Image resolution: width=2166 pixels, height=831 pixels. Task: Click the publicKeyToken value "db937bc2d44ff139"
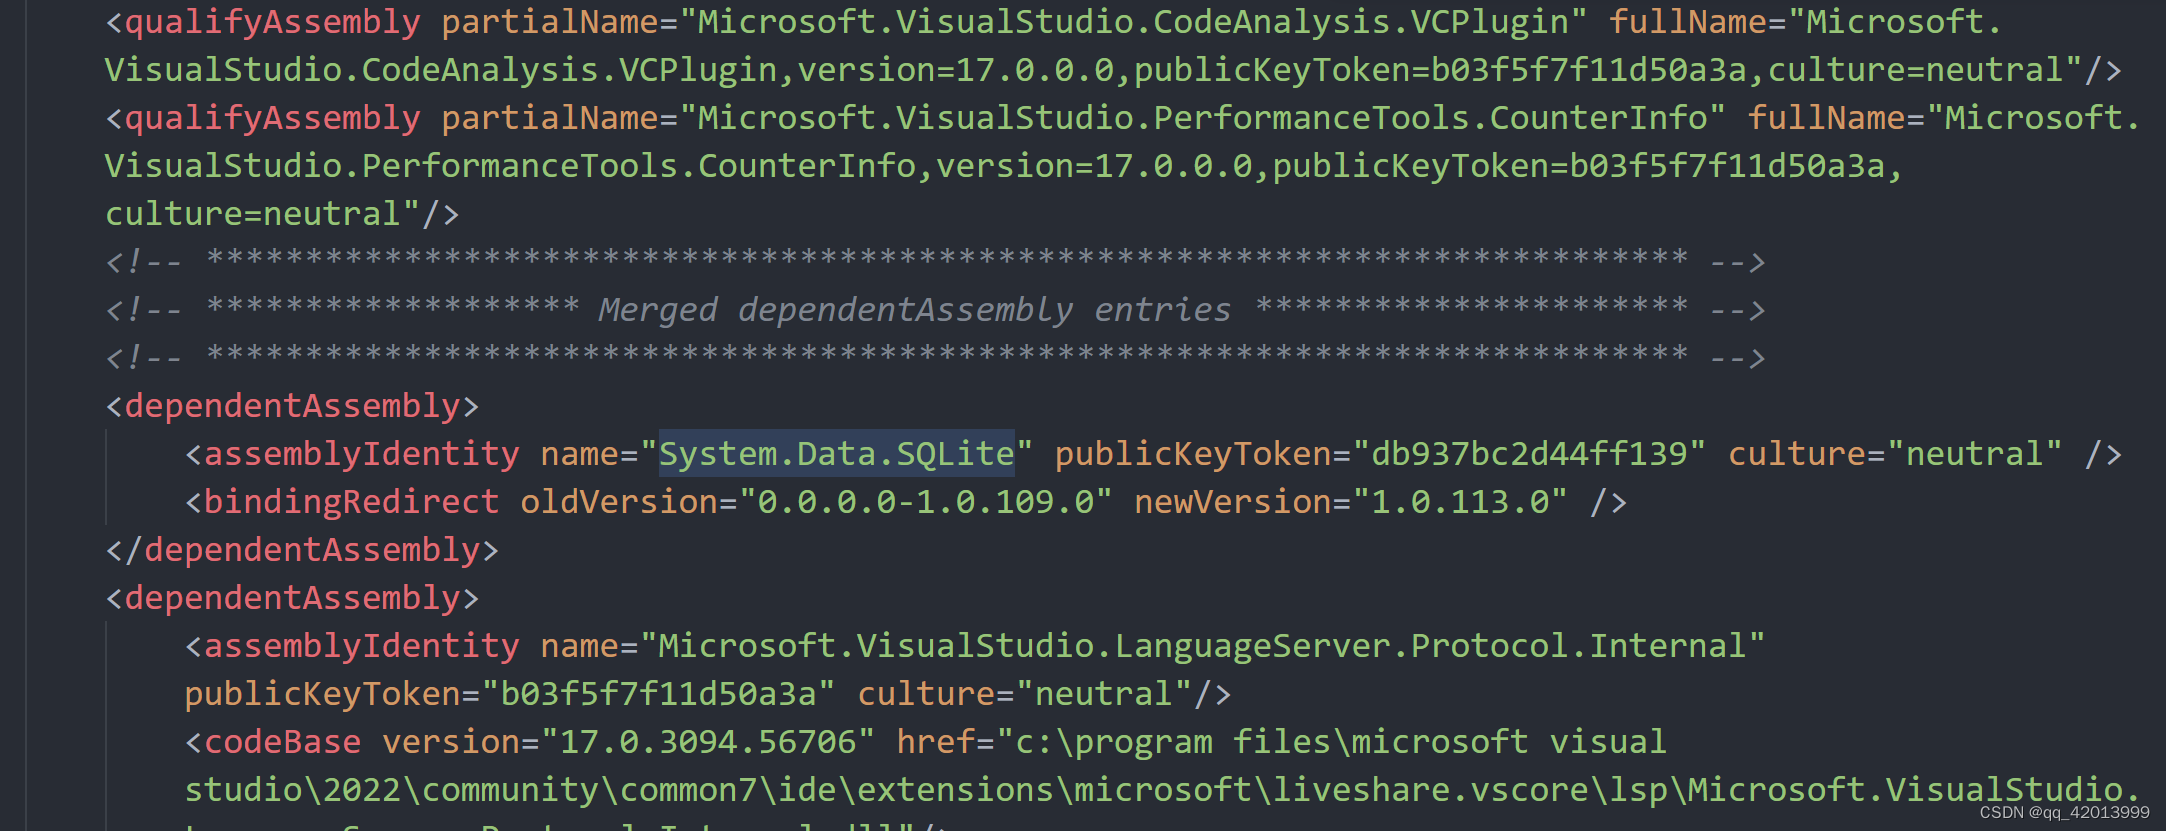1529,454
